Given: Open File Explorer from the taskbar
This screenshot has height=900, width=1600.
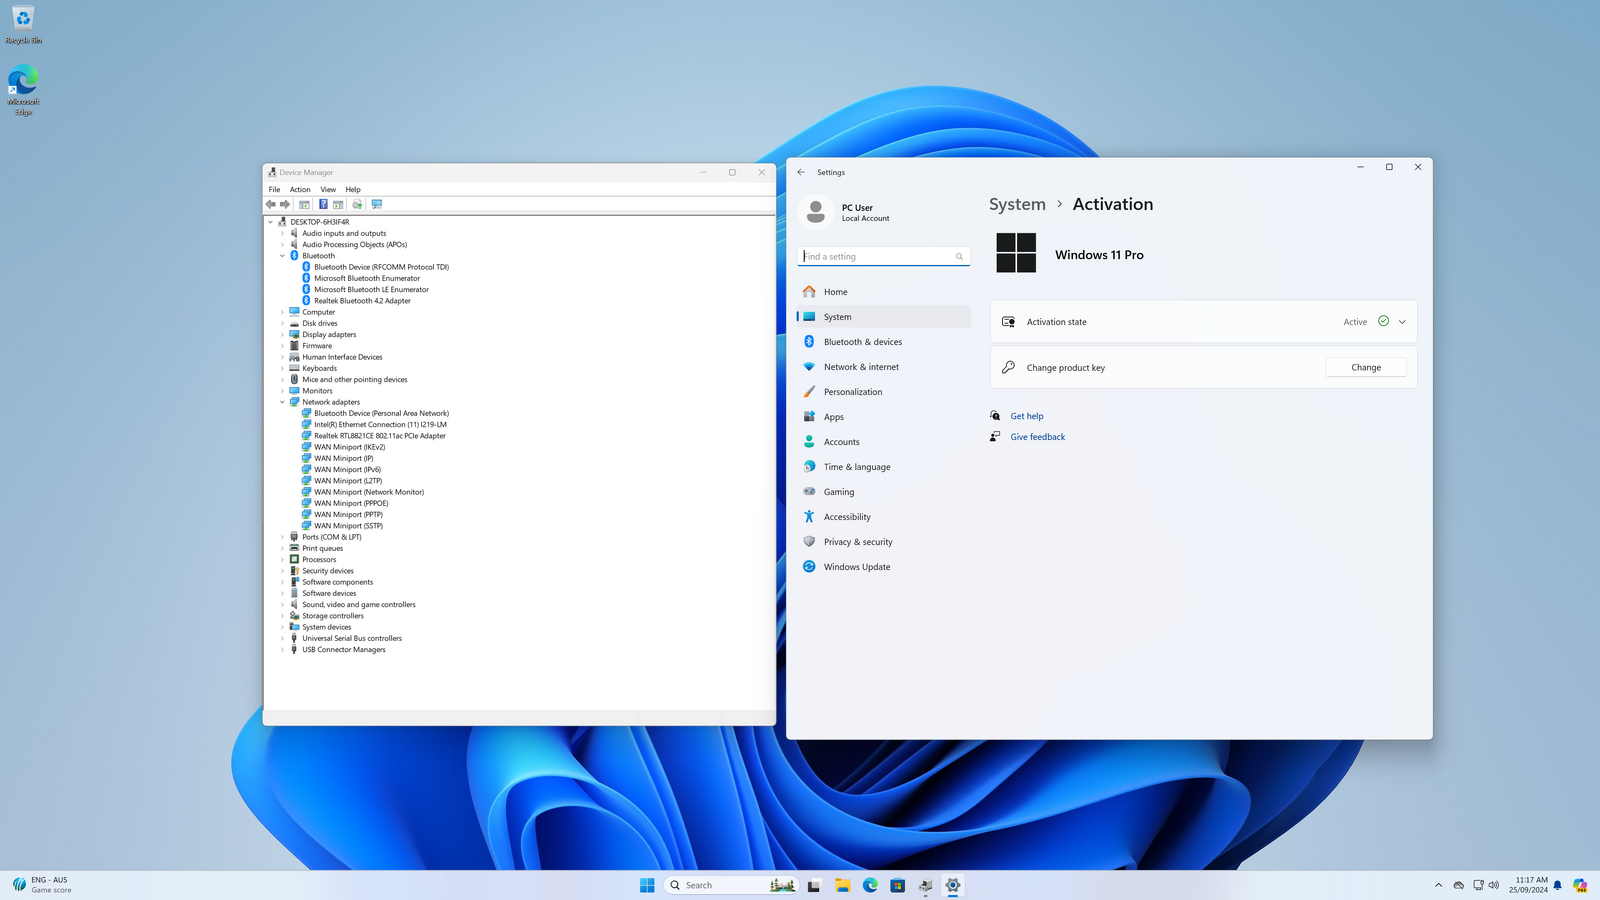Looking at the screenshot, I should coord(842,885).
